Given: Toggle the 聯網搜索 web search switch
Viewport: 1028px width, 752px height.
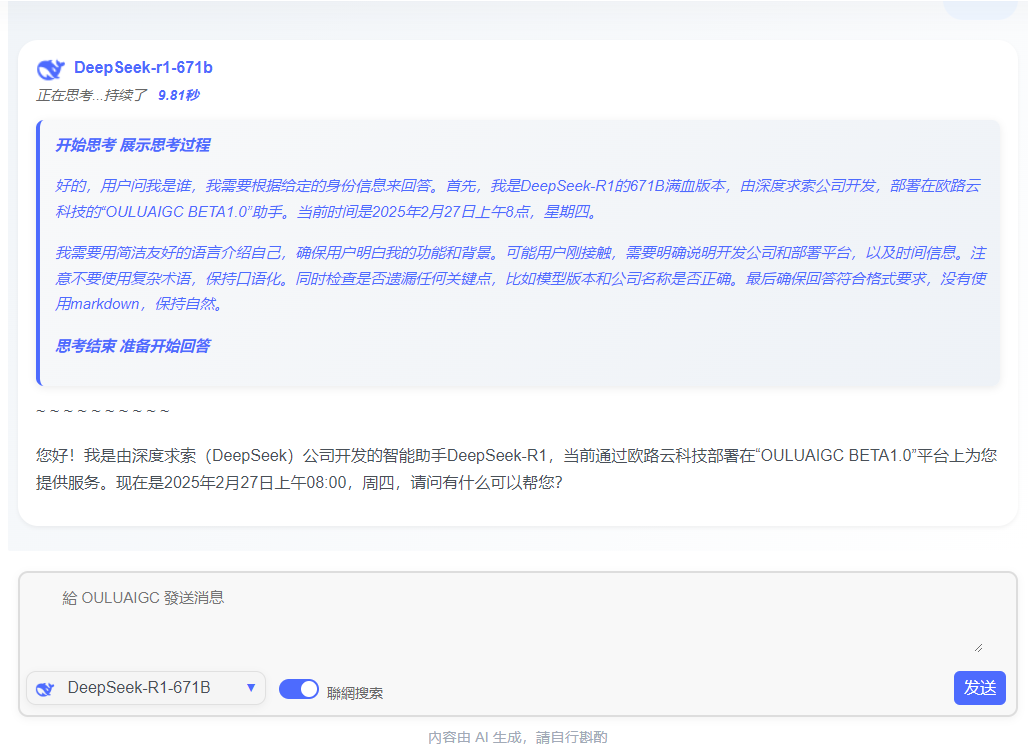Looking at the screenshot, I should 299,689.
